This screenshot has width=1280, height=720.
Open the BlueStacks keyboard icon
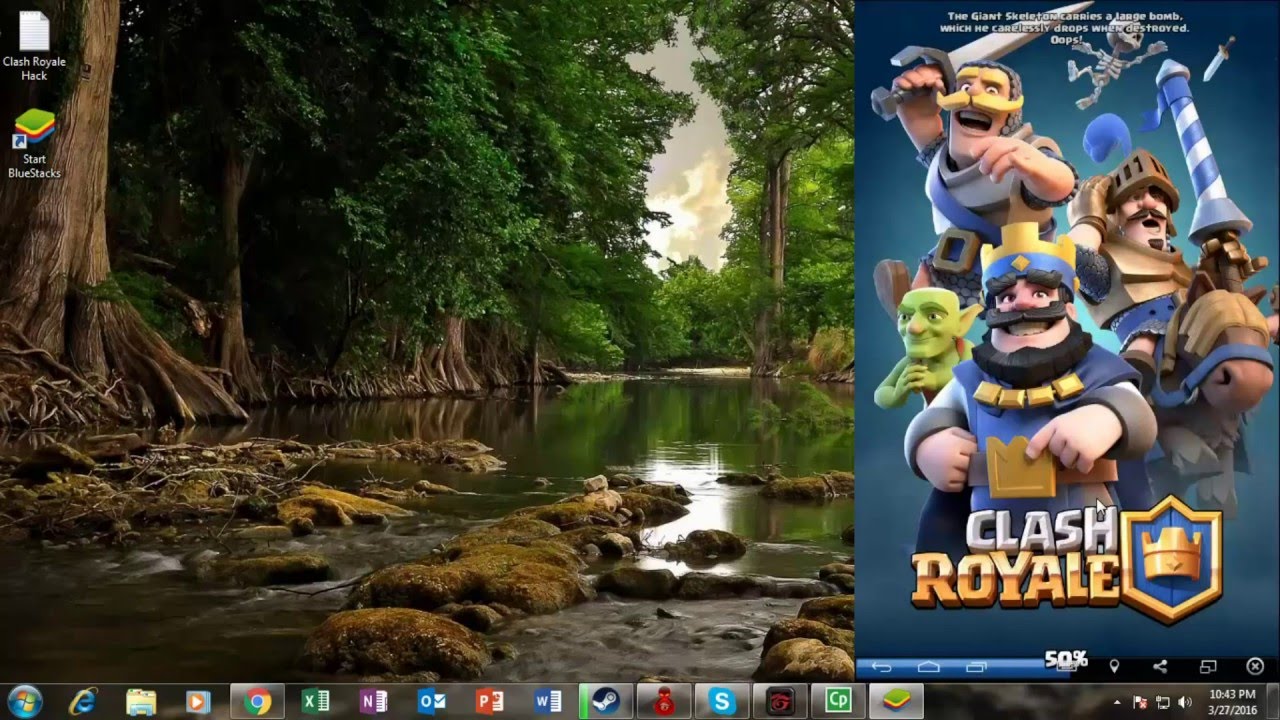1066,667
